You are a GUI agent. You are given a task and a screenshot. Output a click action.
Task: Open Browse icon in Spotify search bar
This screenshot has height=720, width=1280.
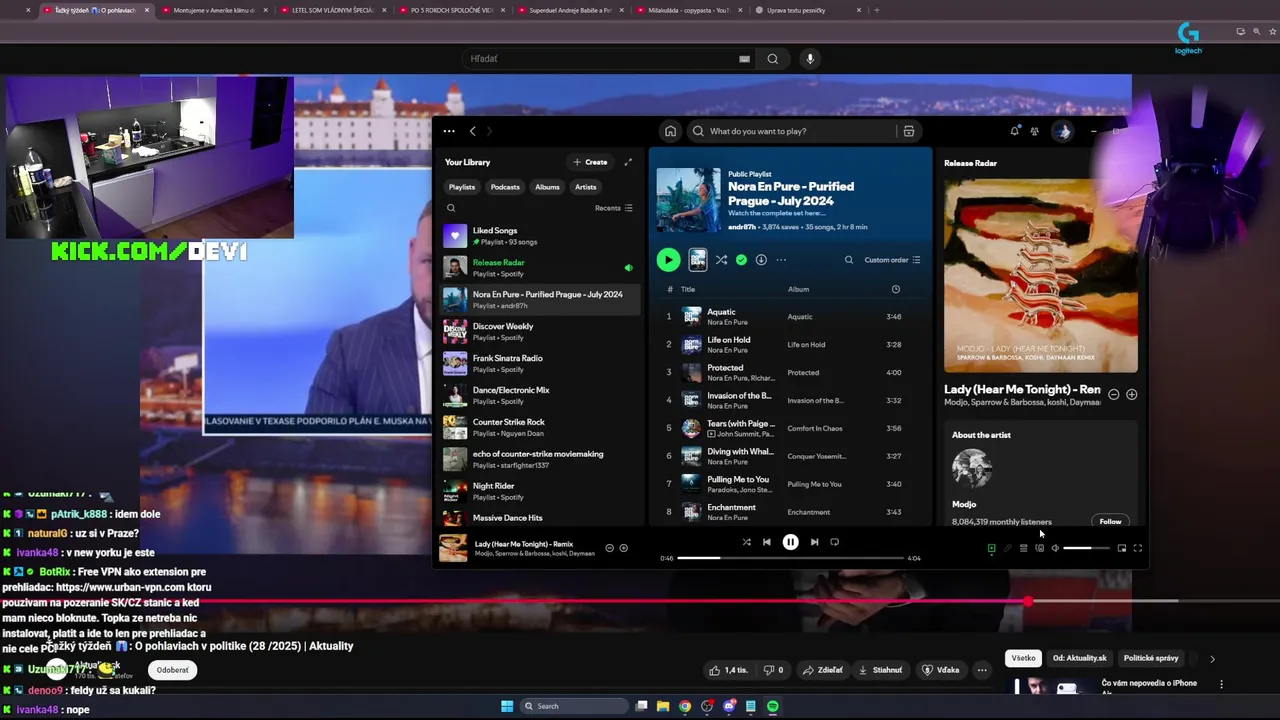coord(908,131)
